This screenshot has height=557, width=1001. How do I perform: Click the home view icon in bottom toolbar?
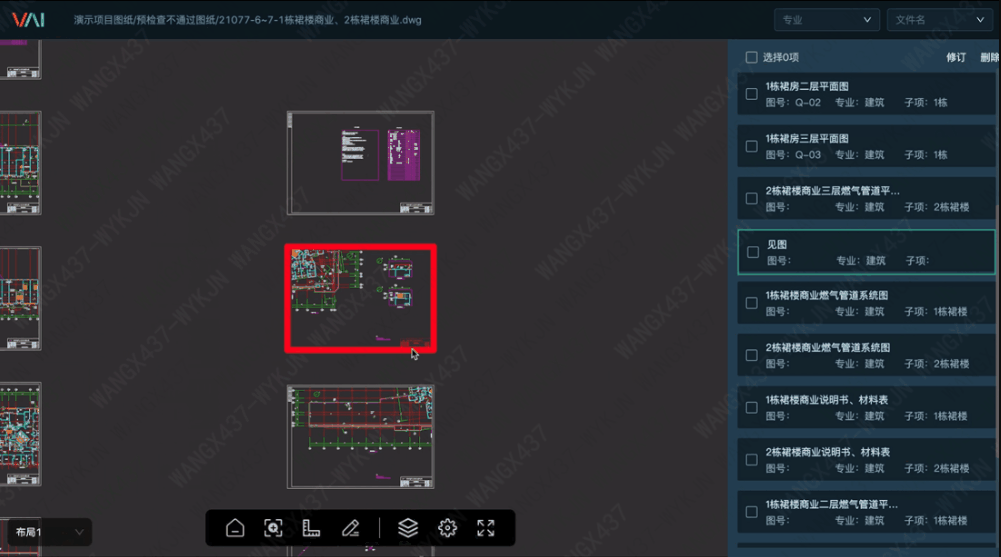[235, 528]
